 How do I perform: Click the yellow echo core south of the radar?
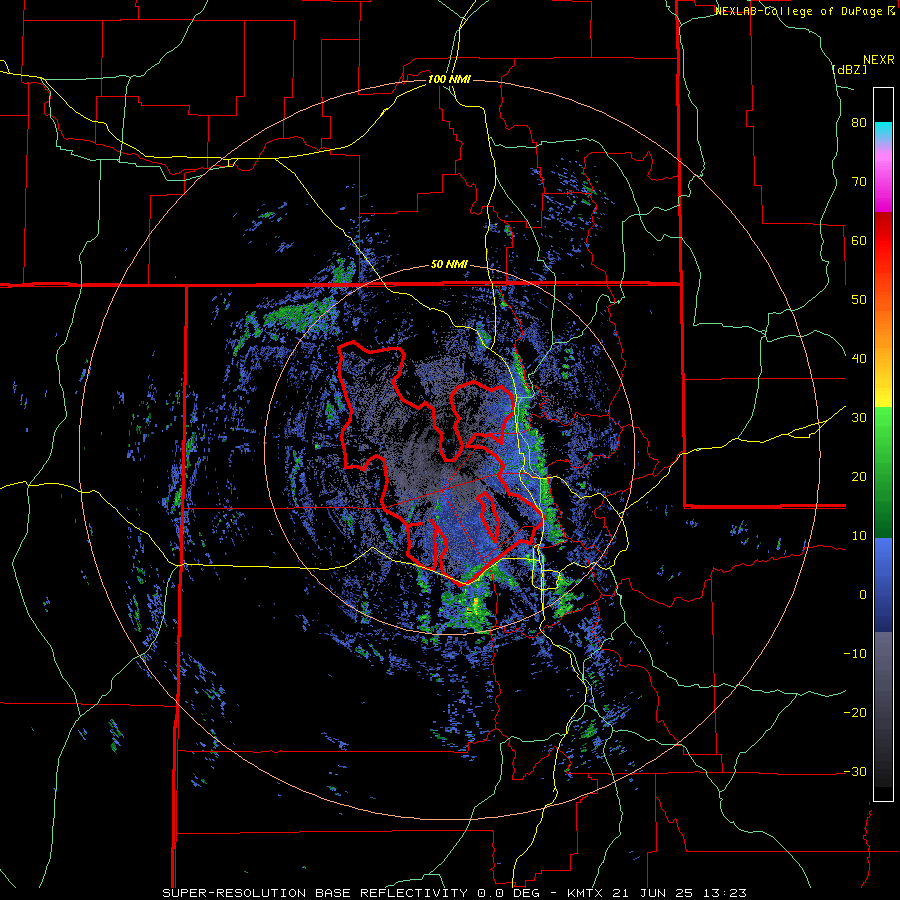click(x=475, y=604)
